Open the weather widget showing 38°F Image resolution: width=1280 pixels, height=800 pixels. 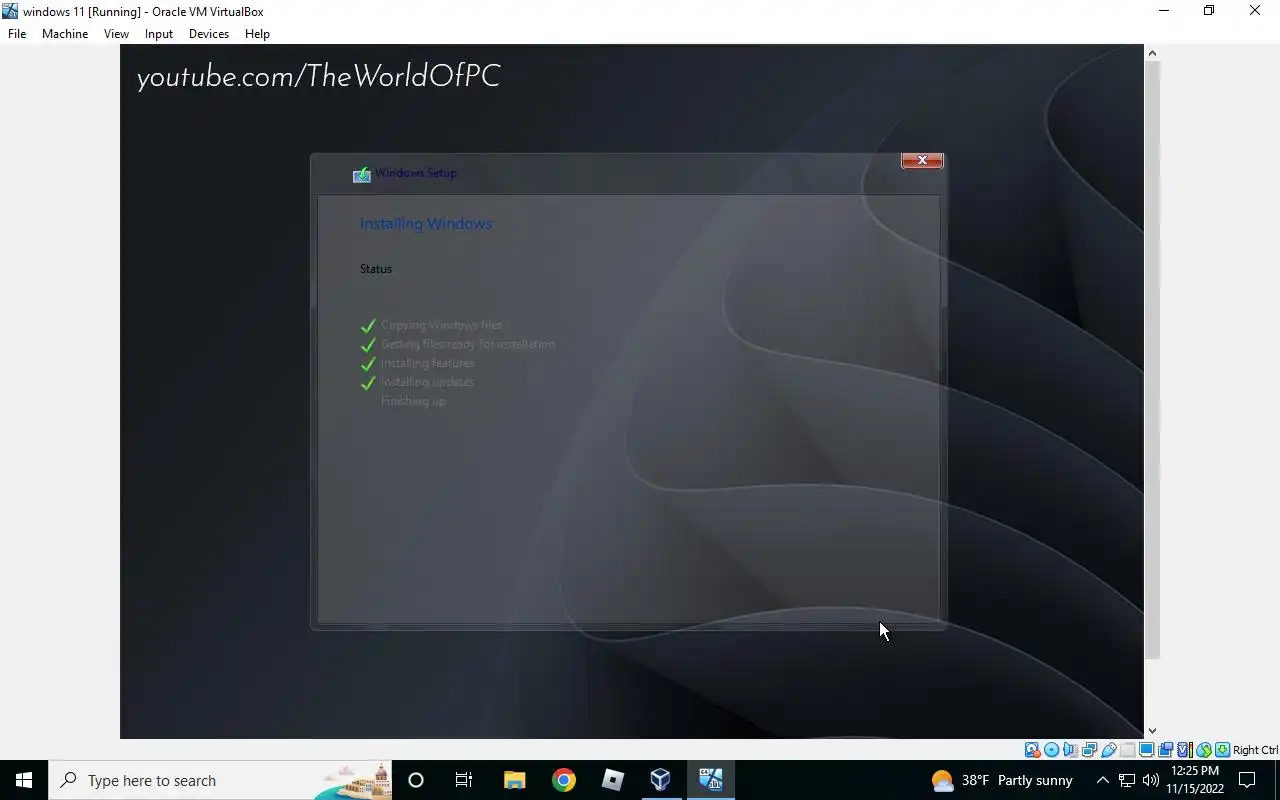point(1002,780)
